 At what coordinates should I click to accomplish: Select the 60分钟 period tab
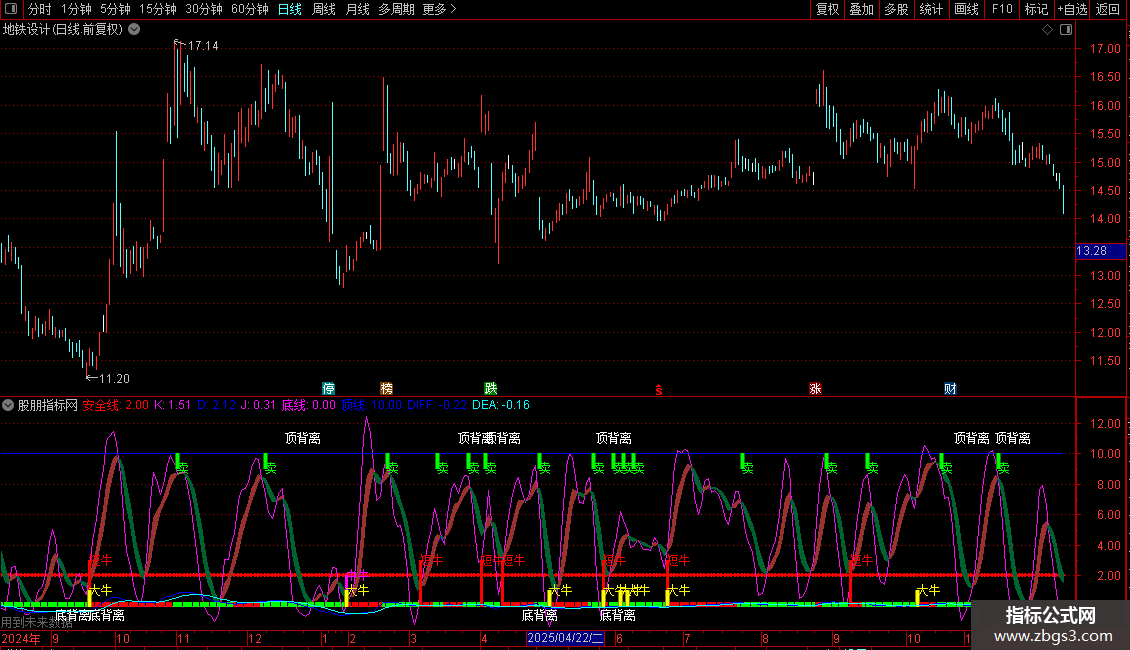249,10
